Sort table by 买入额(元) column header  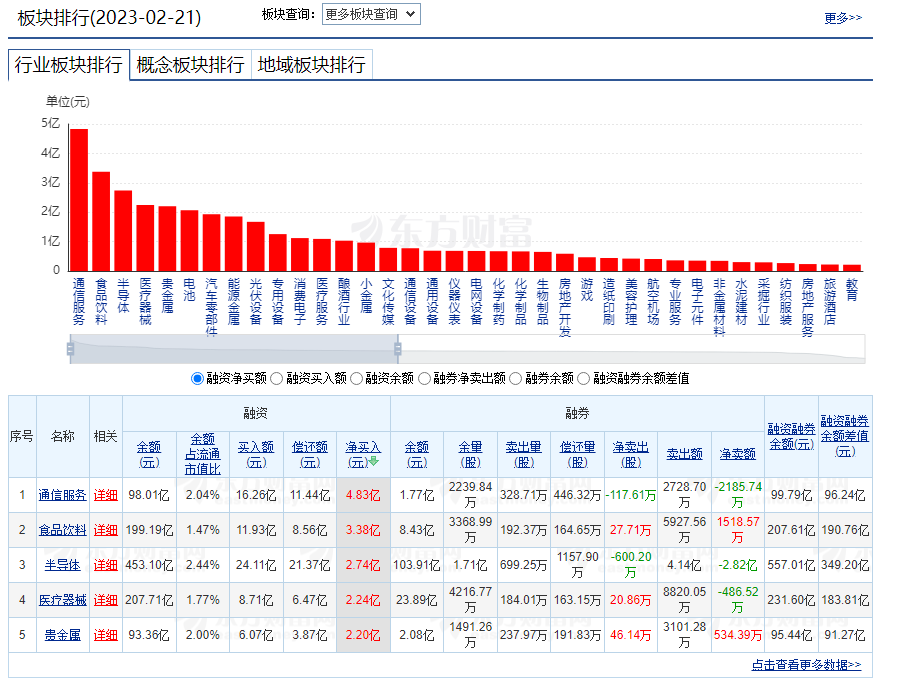[x=256, y=454]
